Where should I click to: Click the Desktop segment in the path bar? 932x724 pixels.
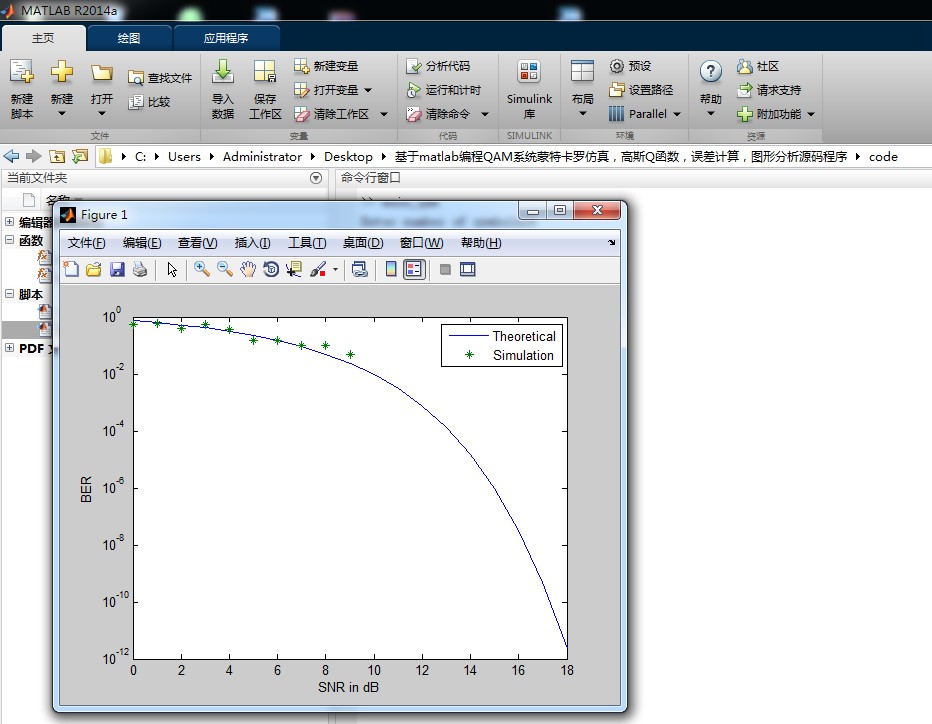coord(348,157)
